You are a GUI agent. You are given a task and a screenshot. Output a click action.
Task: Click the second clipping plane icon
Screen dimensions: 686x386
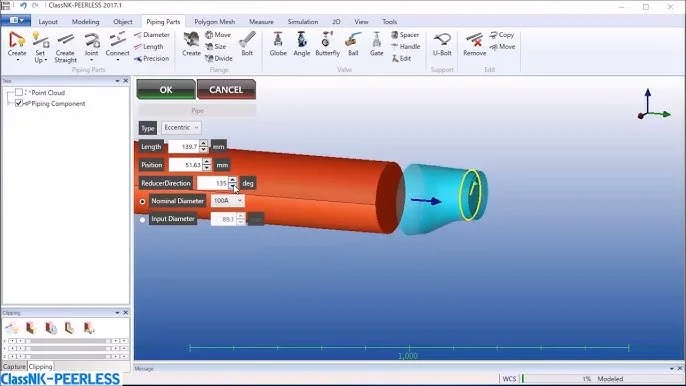pos(30,327)
